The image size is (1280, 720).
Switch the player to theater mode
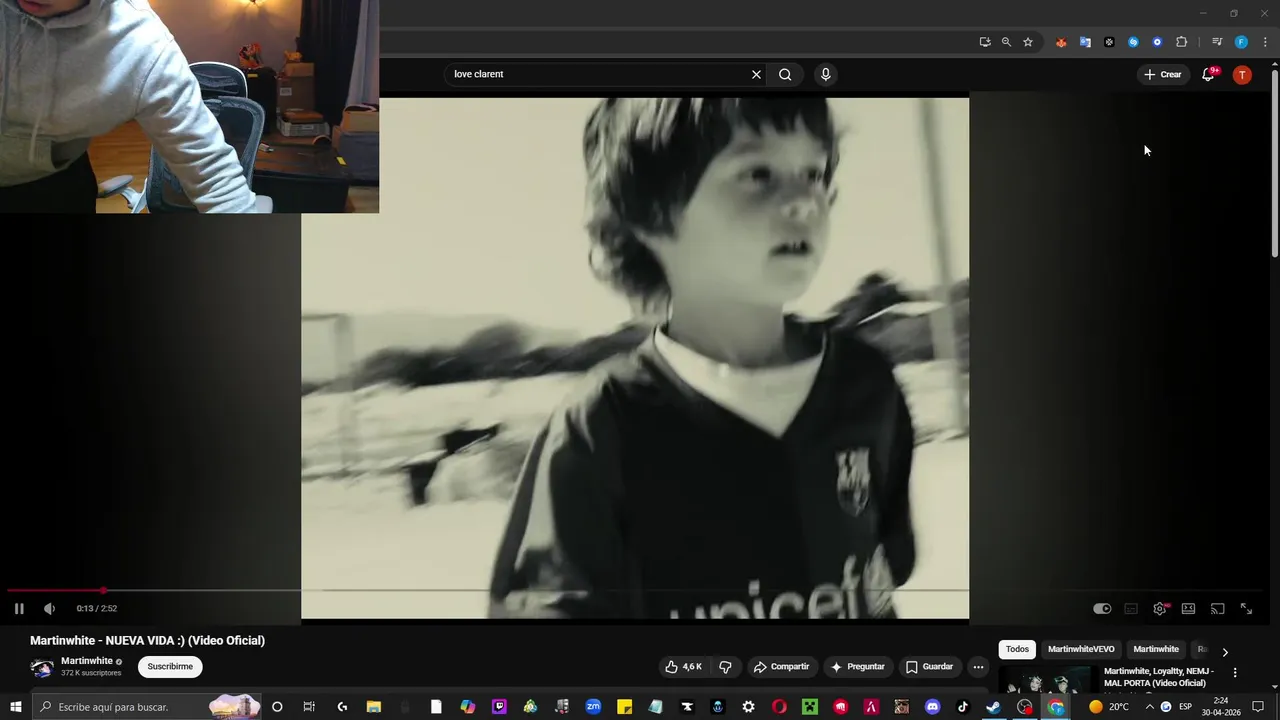click(x=1188, y=608)
